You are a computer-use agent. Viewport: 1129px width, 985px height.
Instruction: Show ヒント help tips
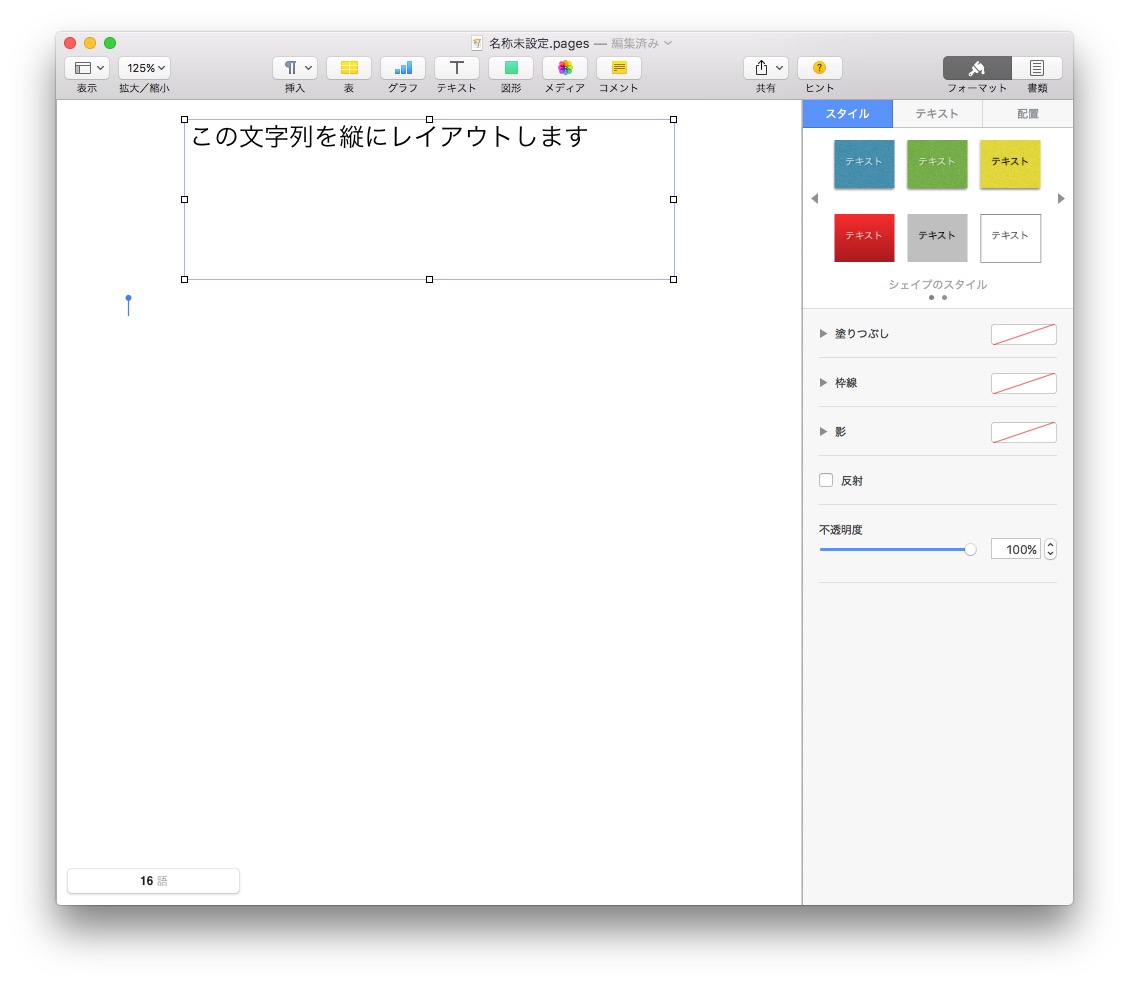[x=819, y=68]
